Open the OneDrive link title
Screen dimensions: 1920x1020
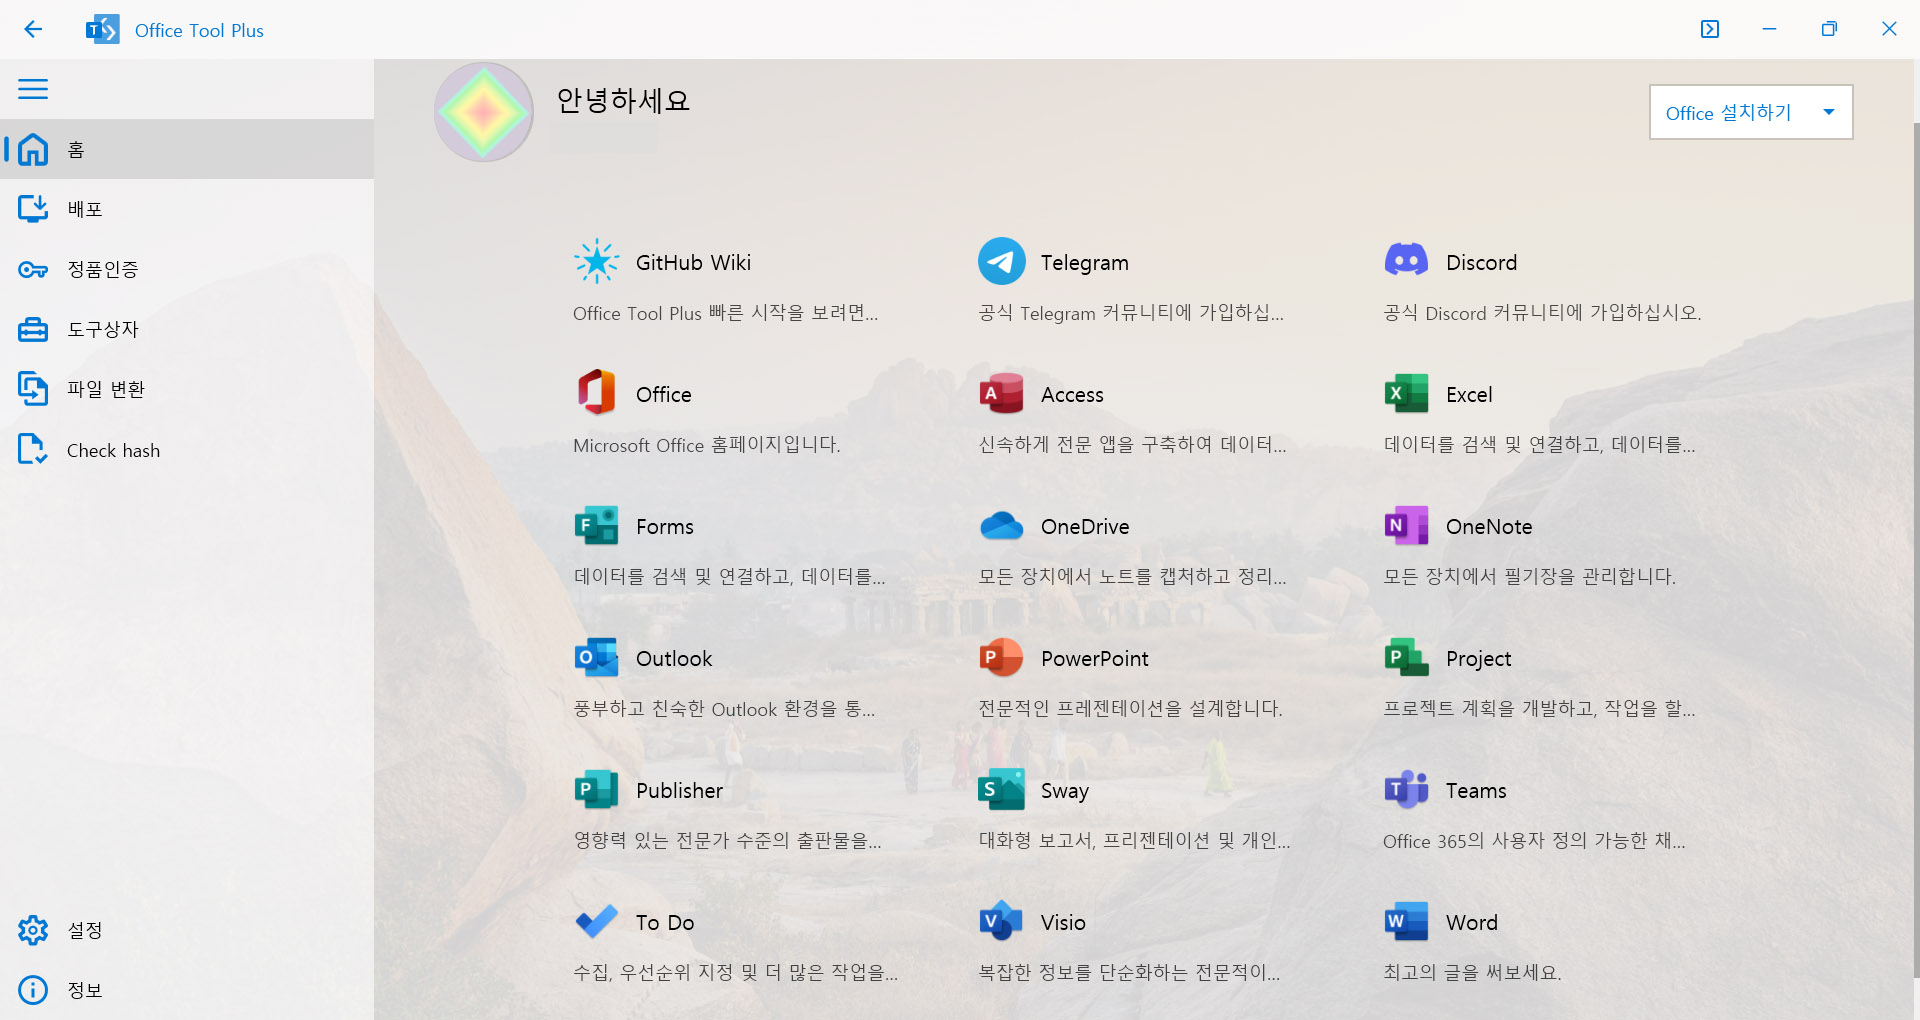coord(1085,526)
